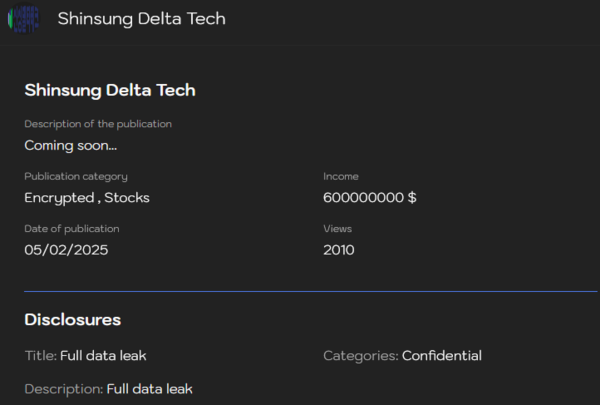Screen dimensions: 600x405
Task: Click the 'Encrypted' category tag
Action: 59,198
